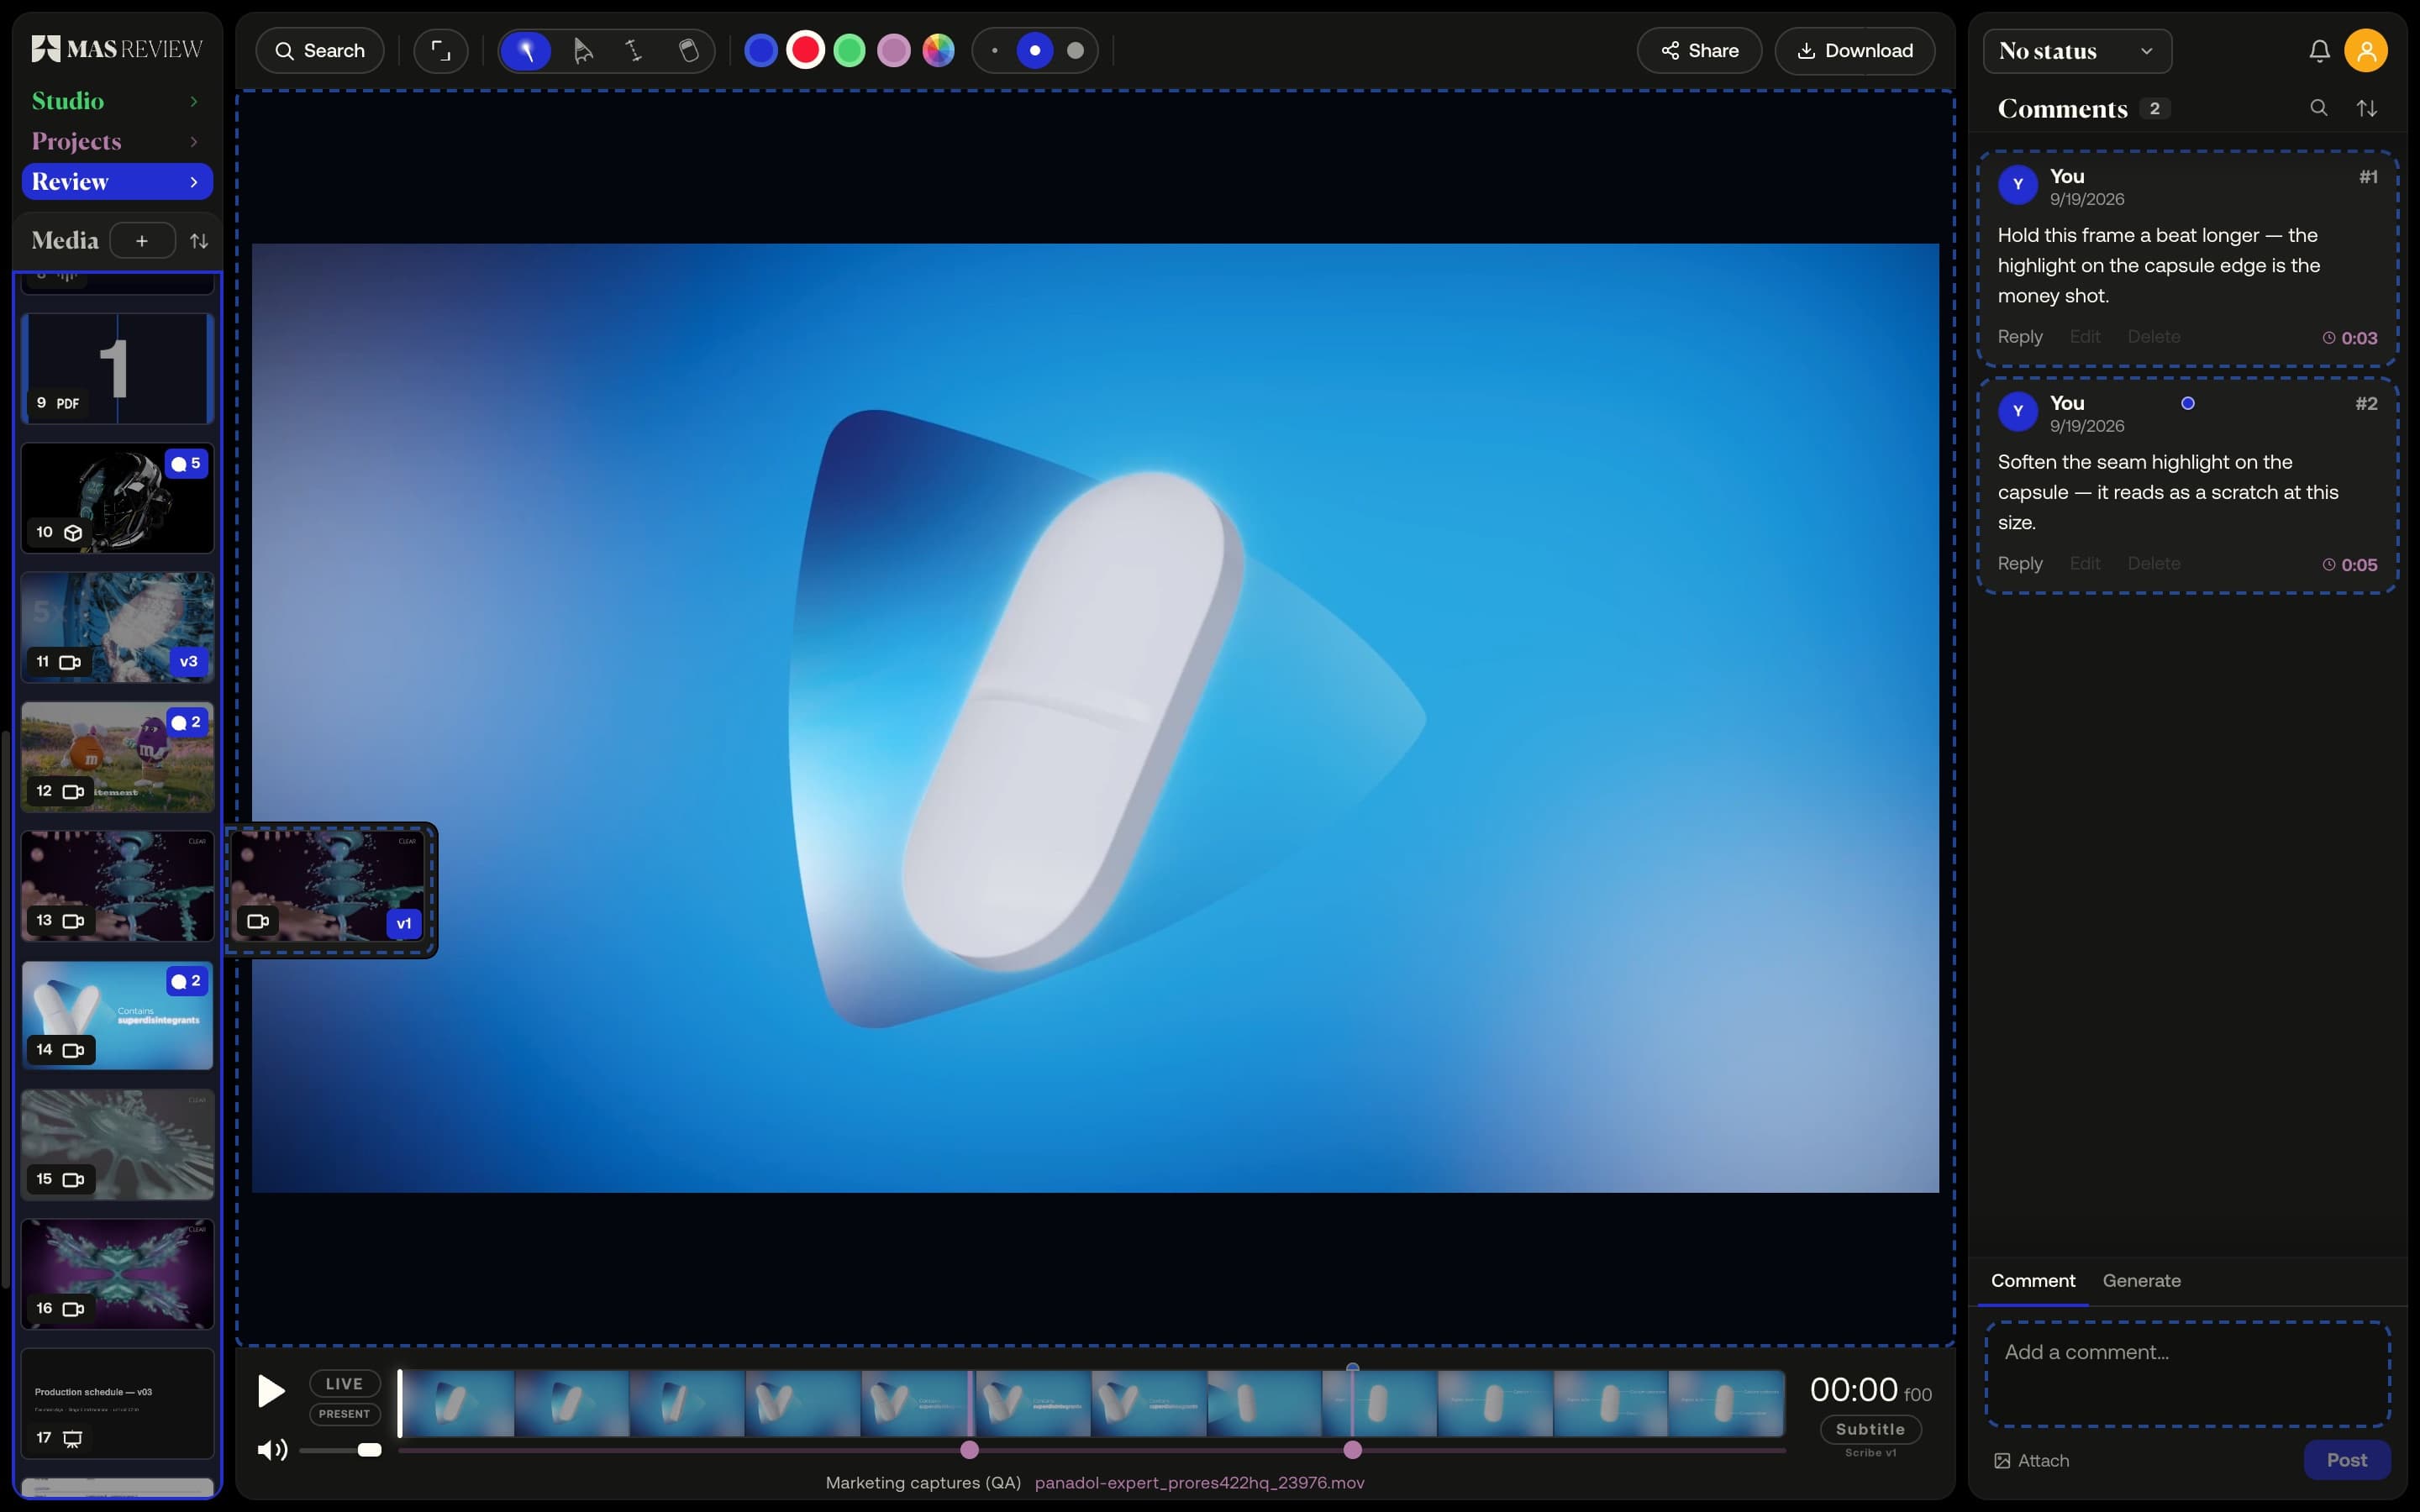Screen dimensions: 2420x1512
Task: Expand the Studio section
Action: (x=117, y=101)
